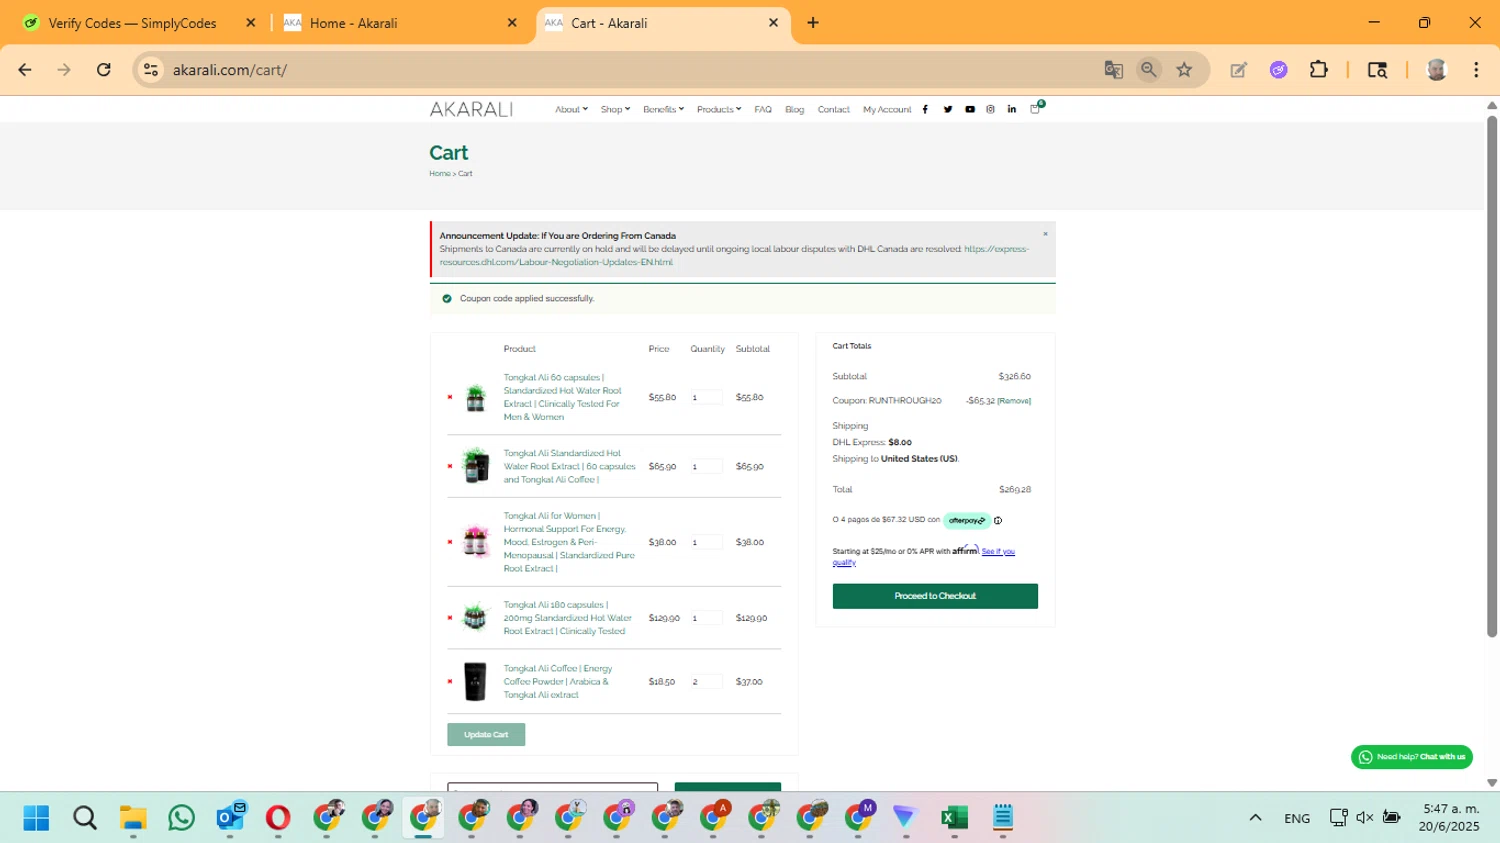Viewport: 1500px width, 843px height.
Task: Open a new browser tab
Action: click(813, 23)
